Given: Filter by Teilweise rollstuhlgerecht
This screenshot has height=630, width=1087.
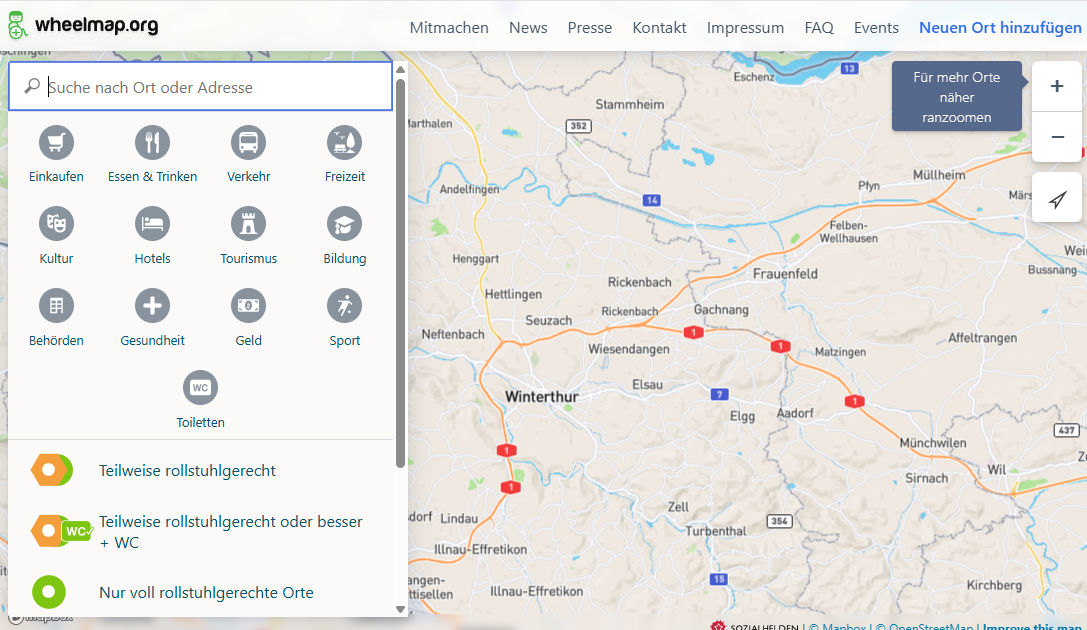Looking at the screenshot, I should [x=201, y=471].
